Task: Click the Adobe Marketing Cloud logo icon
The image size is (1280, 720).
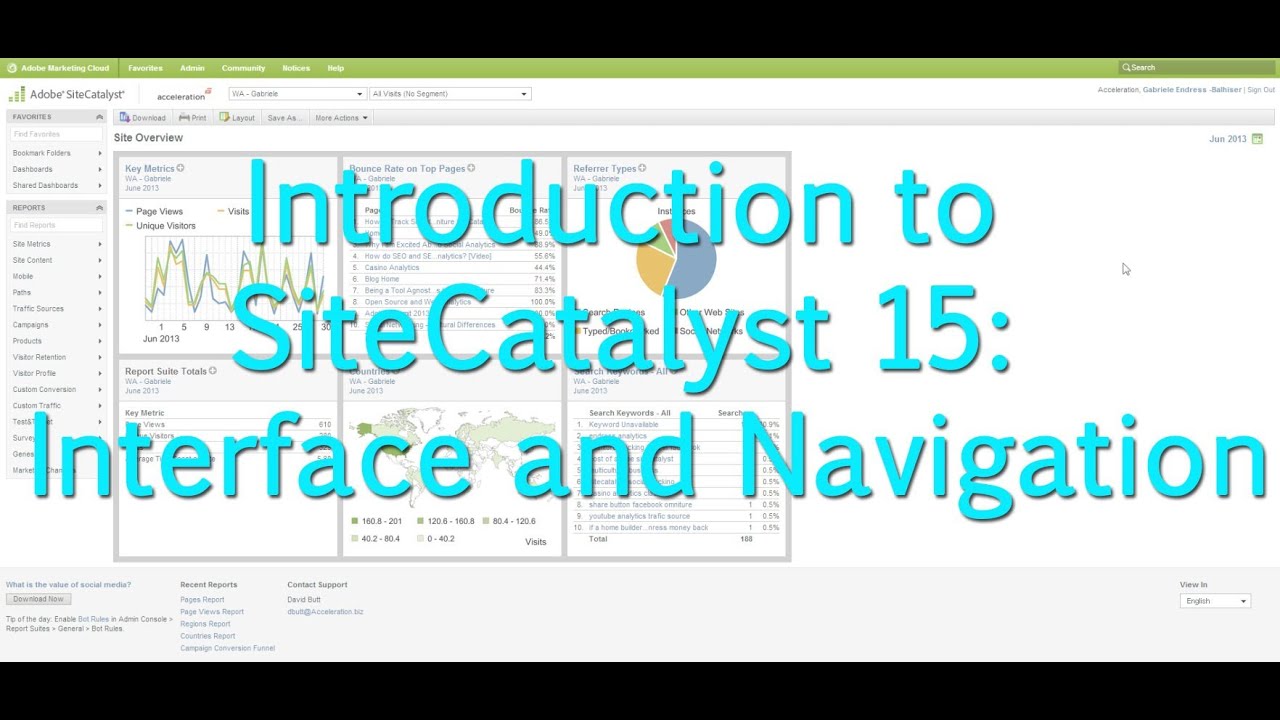Action: tap(13, 68)
